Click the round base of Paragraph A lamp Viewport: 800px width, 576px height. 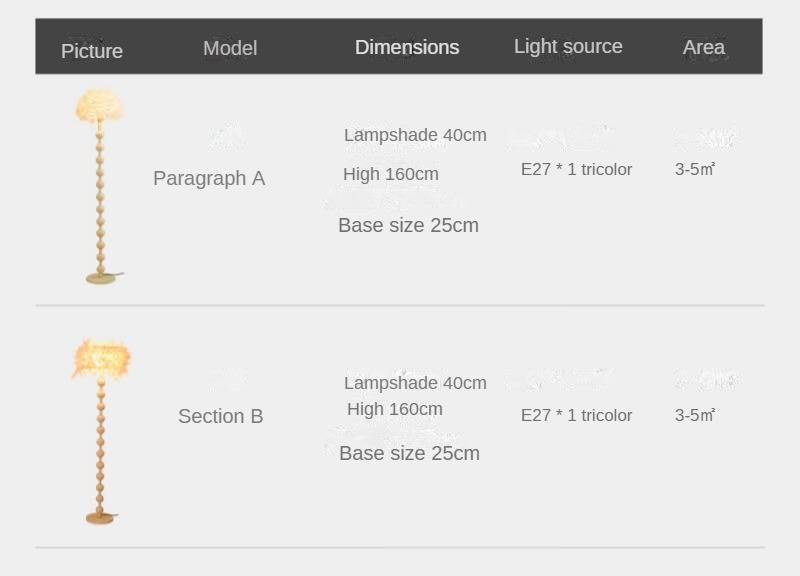[x=101, y=278]
